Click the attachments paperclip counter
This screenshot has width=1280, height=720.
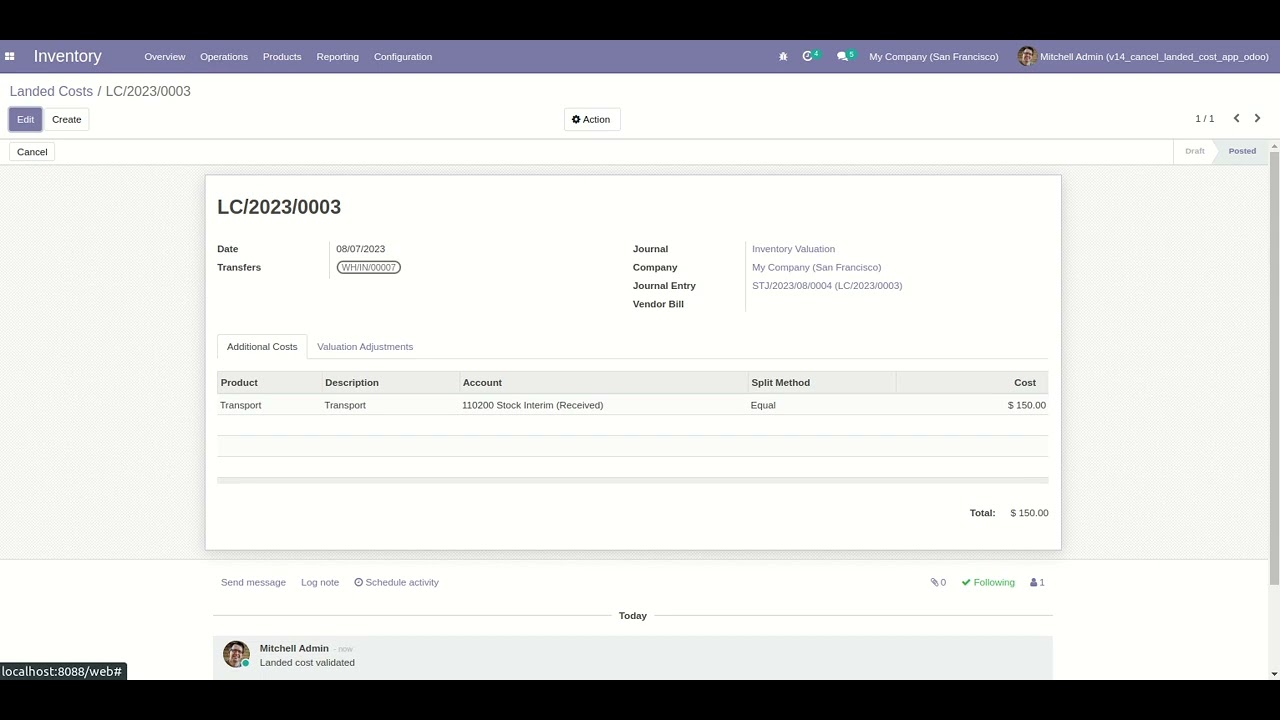[938, 582]
